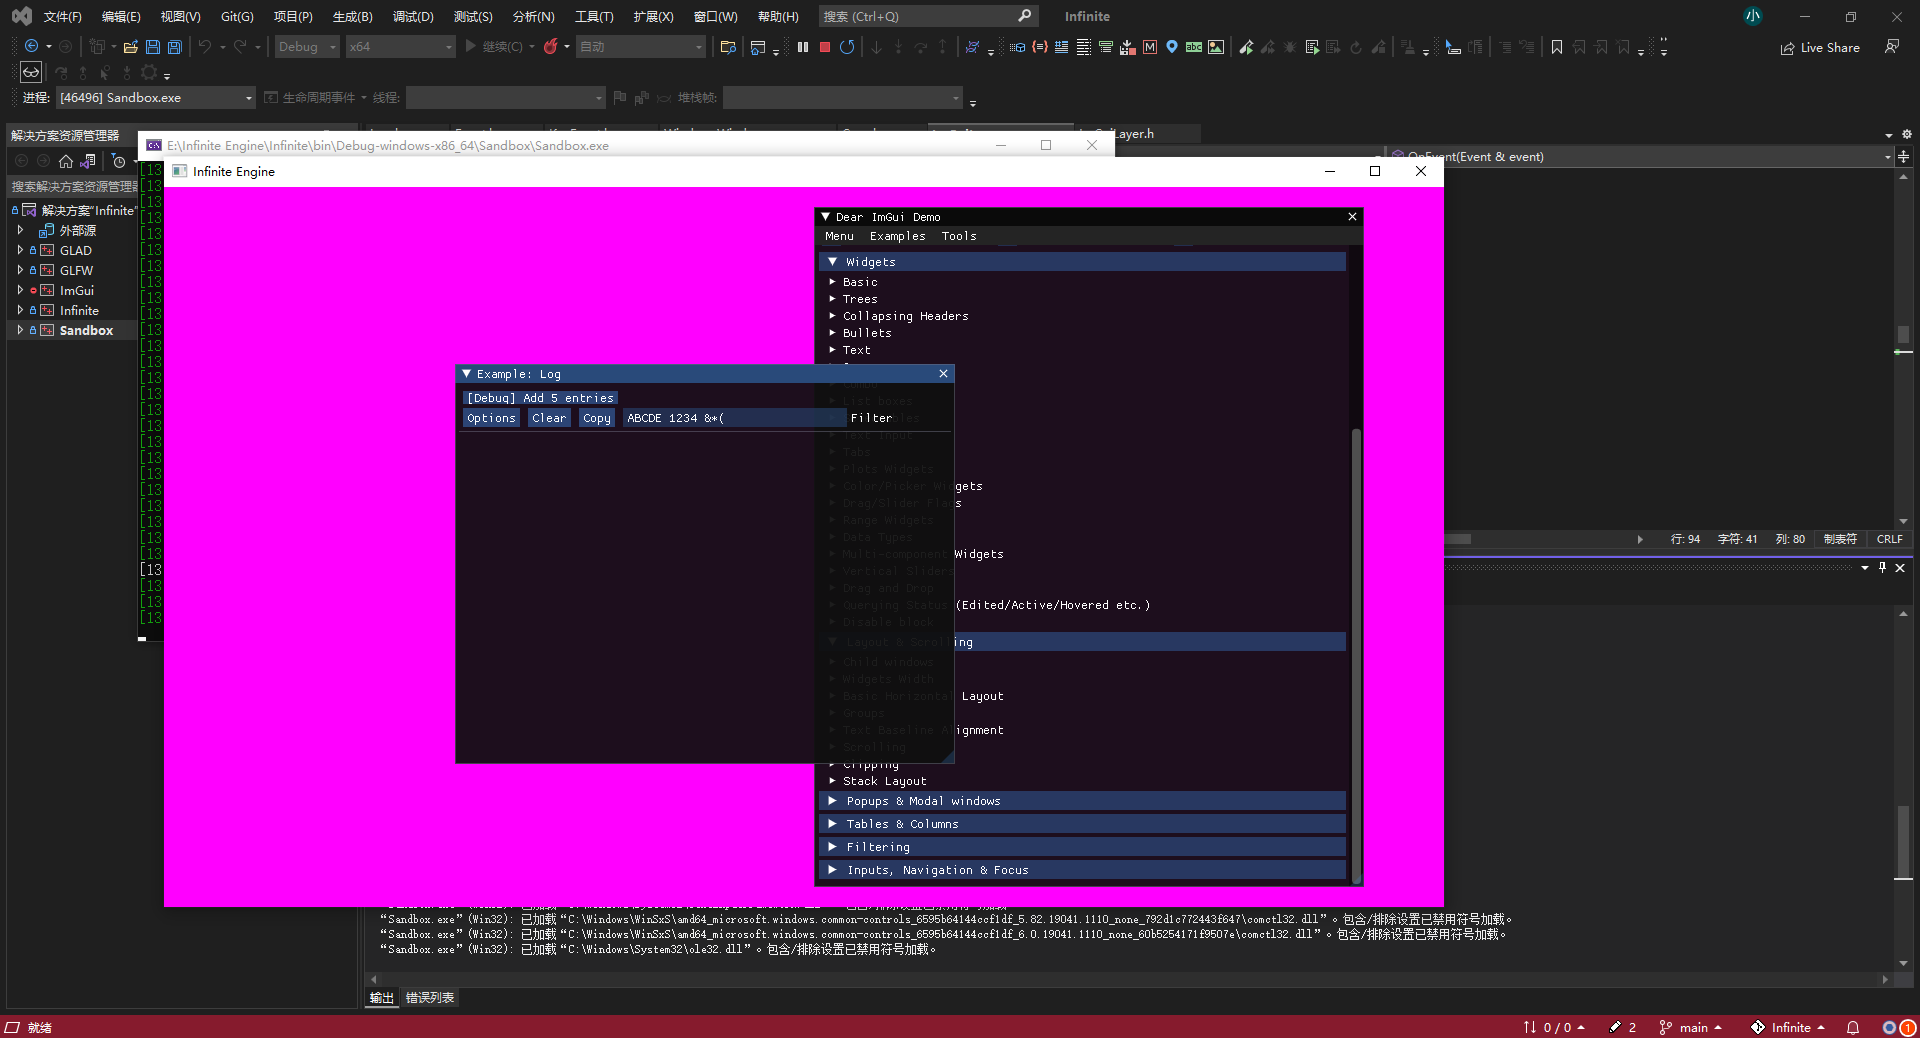This screenshot has width=1920, height=1038.
Task: Switch to the 输出 tab
Action: [382, 997]
